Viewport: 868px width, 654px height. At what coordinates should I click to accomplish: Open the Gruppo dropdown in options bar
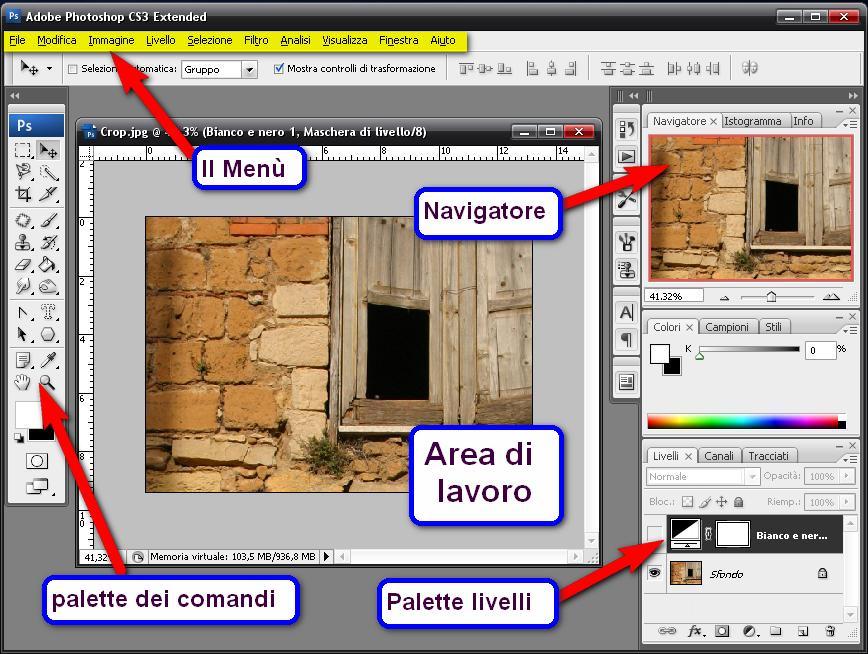pyautogui.click(x=249, y=69)
